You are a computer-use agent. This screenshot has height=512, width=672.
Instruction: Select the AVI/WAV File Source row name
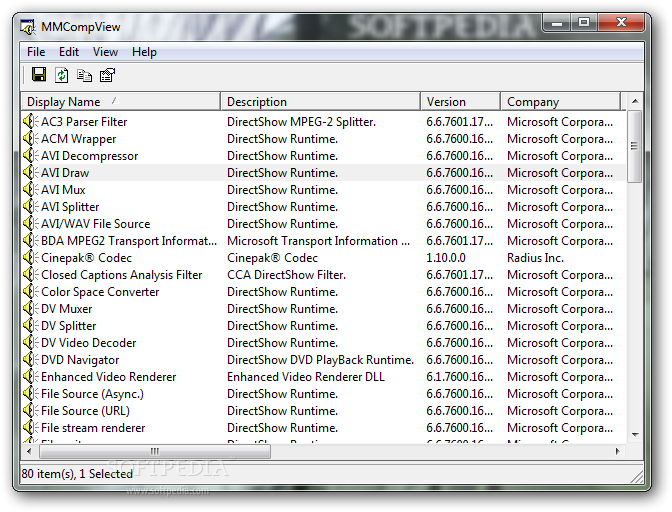[x=96, y=224]
